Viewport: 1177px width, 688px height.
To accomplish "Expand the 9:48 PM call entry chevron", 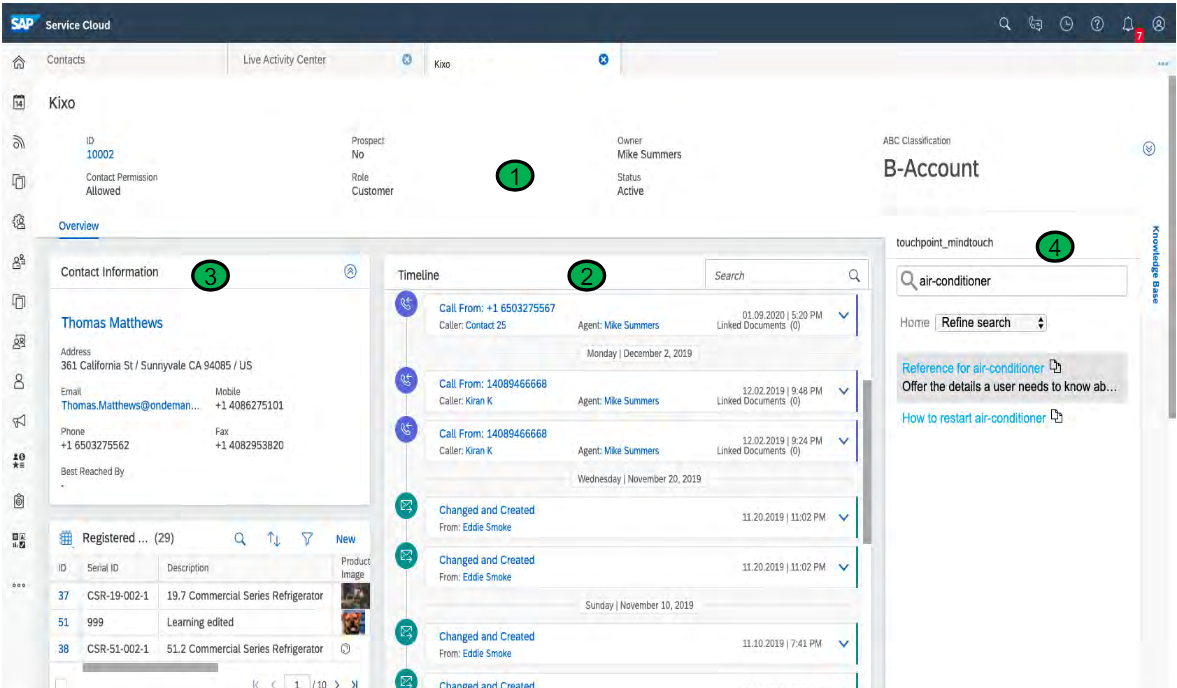I will pyautogui.click(x=844, y=392).
